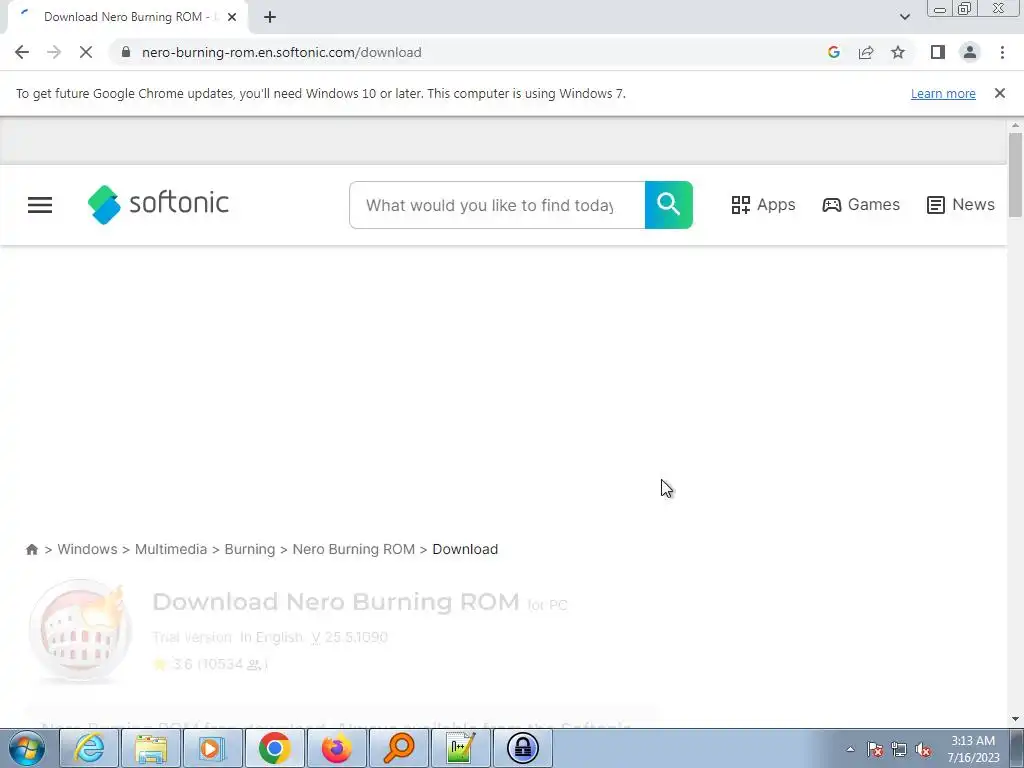Viewport: 1024px width, 768px height.
Task: Click the Softonic logo
Action: click(x=158, y=204)
